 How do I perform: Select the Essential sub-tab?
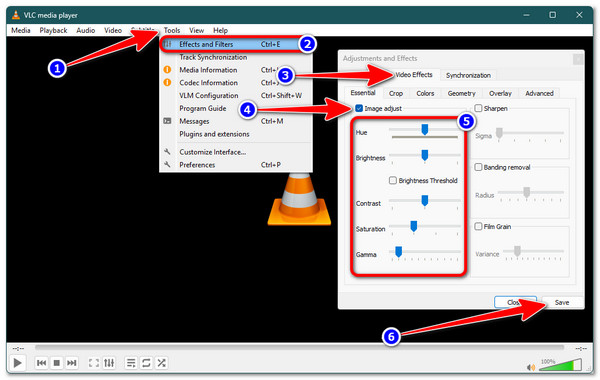[363, 93]
